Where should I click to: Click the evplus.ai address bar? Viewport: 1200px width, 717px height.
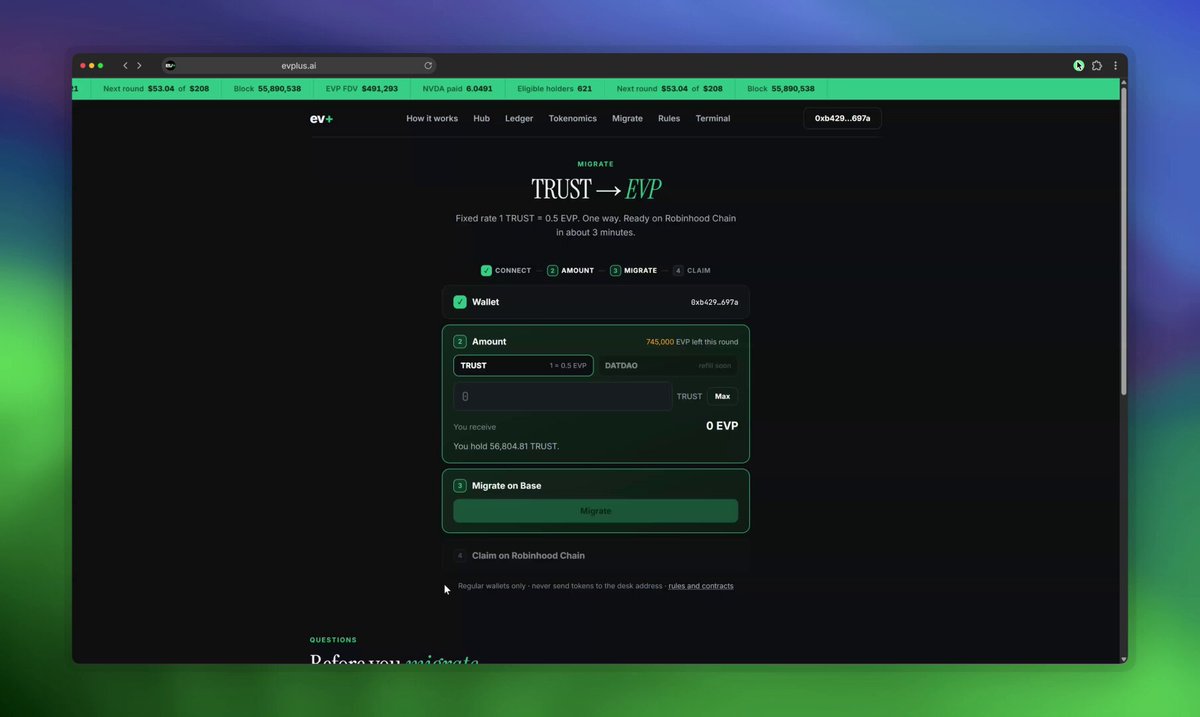click(299, 66)
